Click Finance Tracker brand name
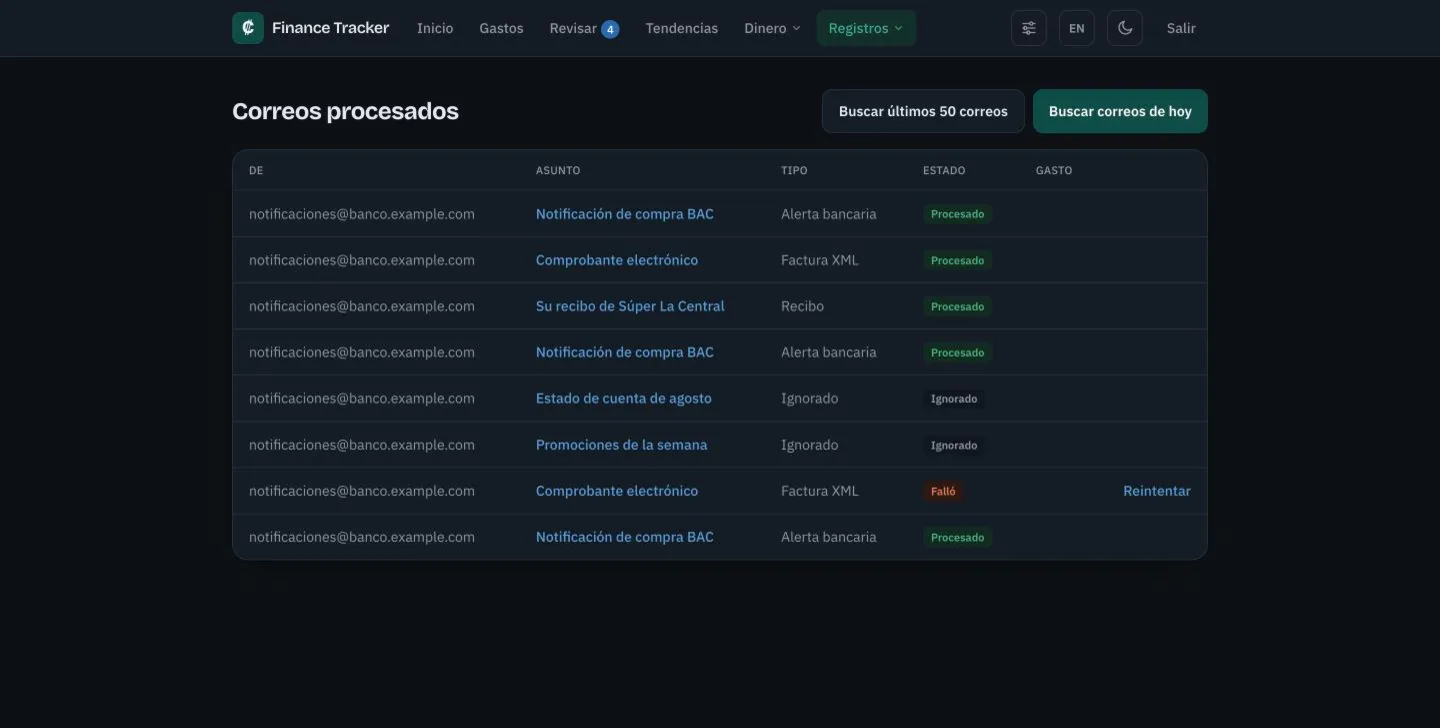 [330, 28]
